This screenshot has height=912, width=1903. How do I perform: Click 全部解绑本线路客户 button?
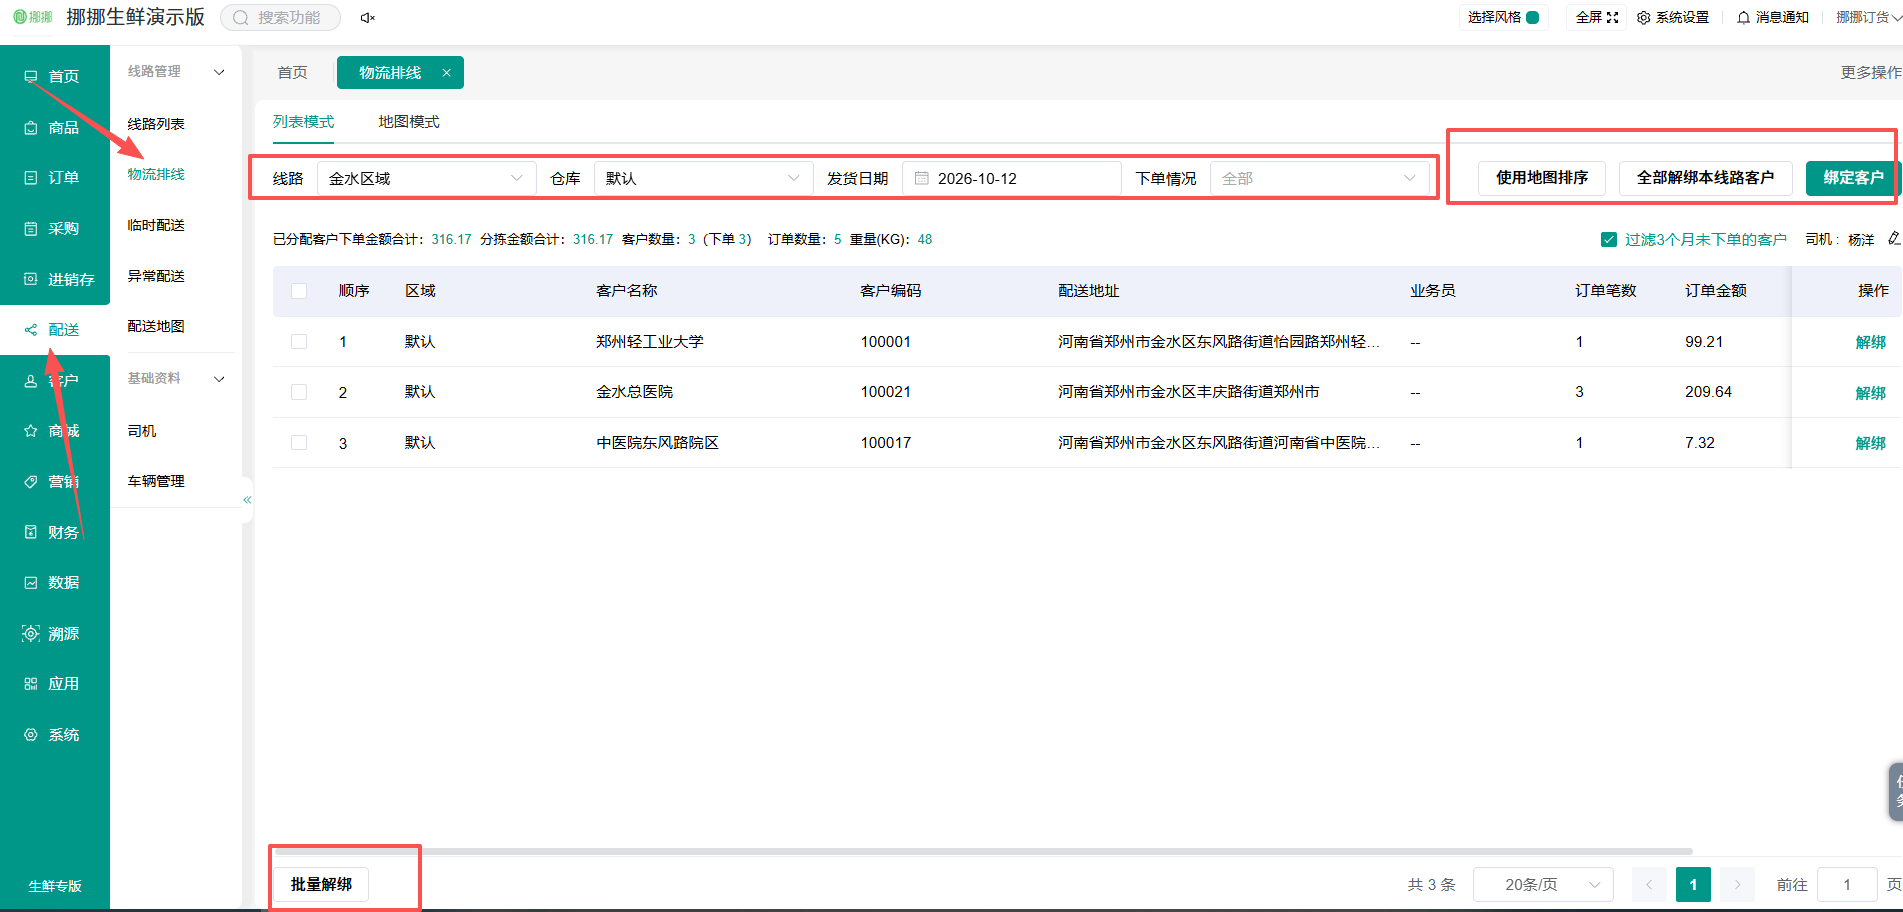click(x=1705, y=177)
